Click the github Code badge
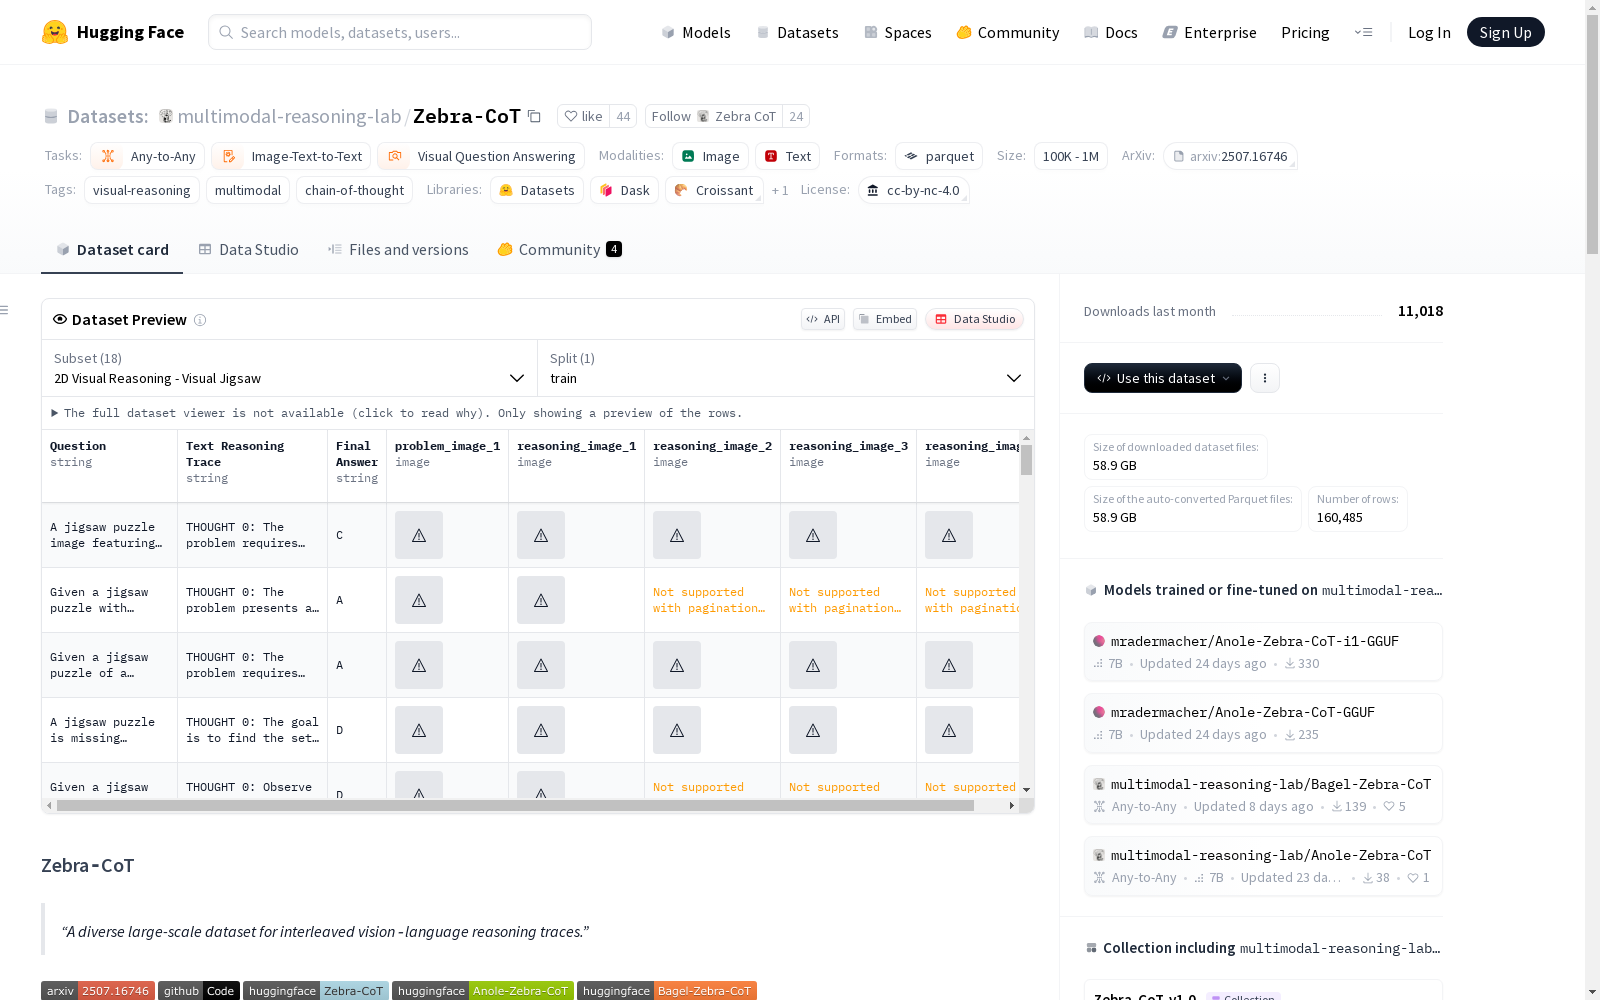 tap(199, 991)
